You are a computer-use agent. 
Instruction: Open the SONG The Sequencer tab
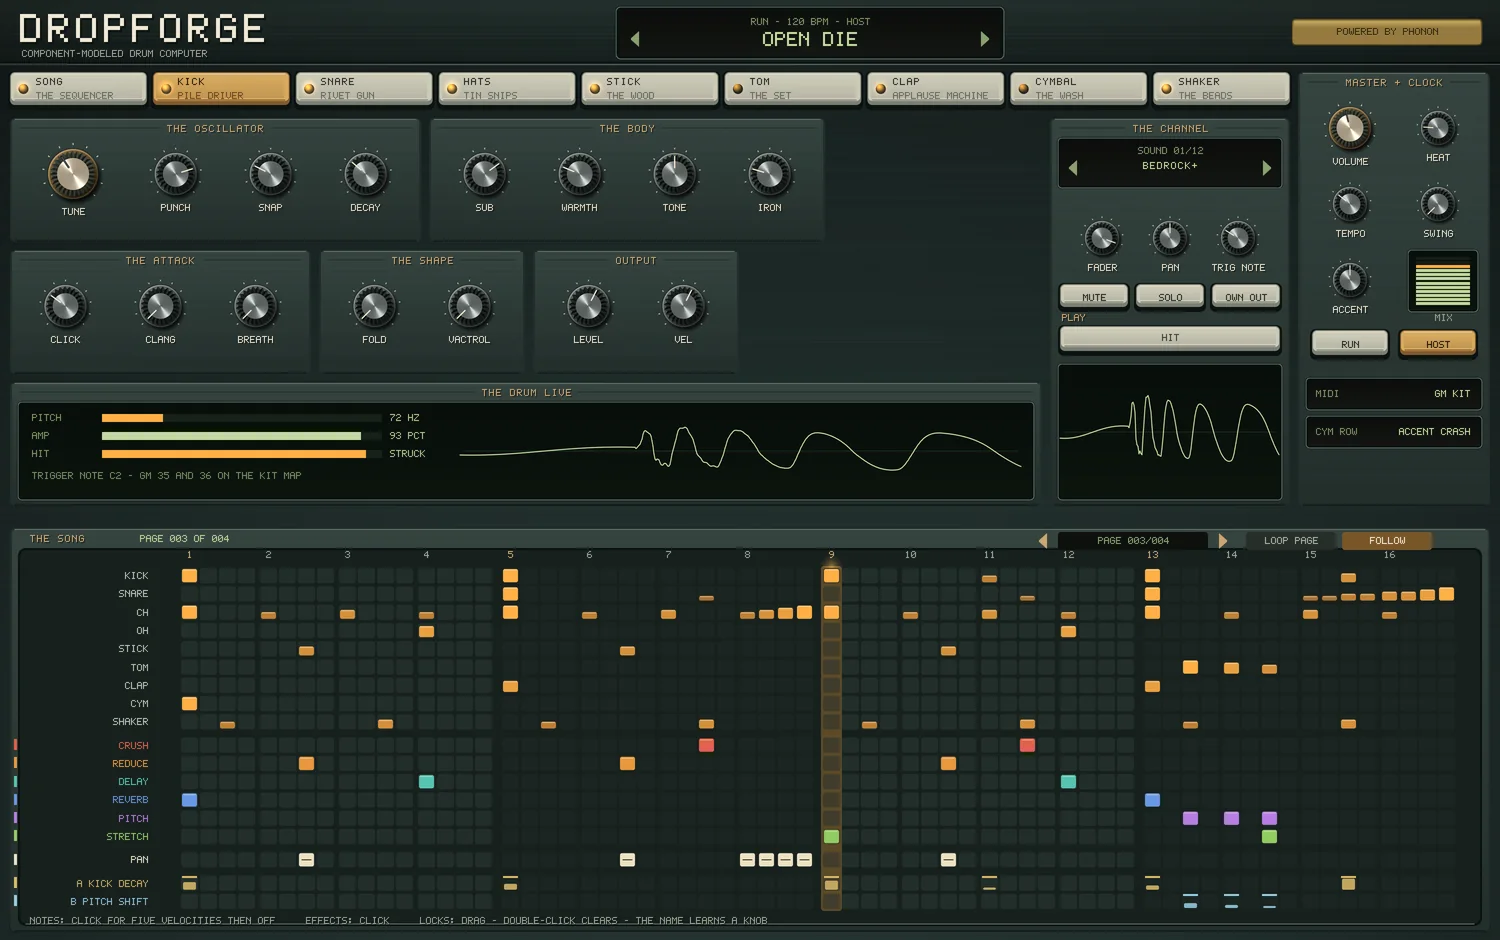[79, 88]
